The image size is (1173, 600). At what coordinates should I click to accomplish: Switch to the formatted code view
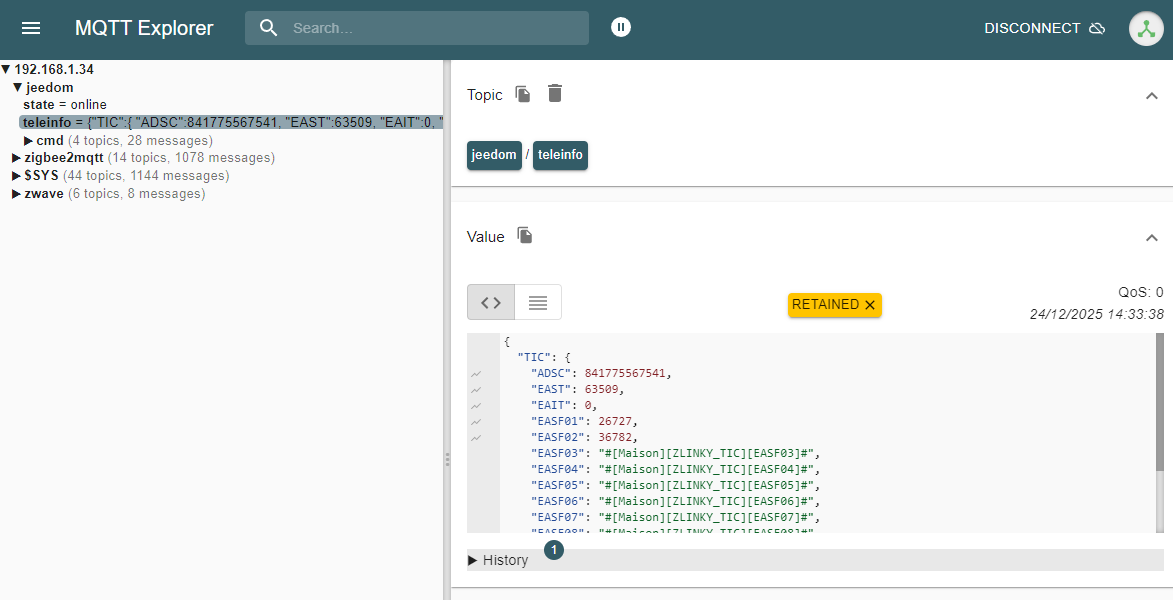click(491, 302)
